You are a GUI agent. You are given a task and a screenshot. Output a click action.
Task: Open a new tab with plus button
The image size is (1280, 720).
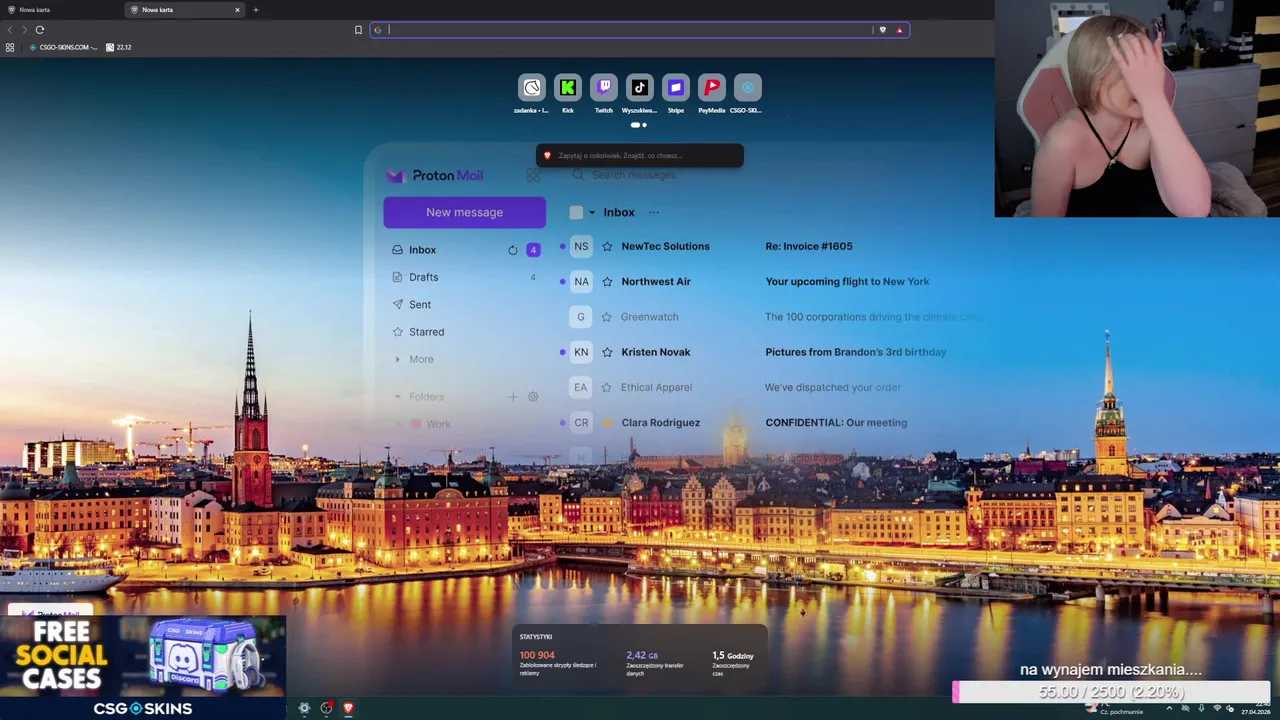[x=255, y=10]
